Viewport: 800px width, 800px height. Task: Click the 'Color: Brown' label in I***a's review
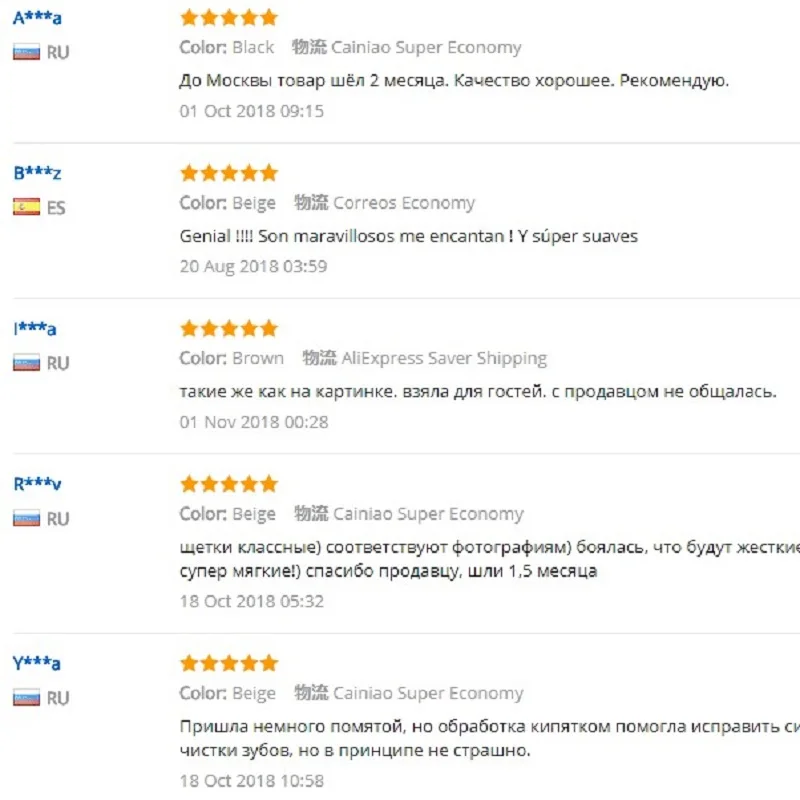click(x=232, y=358)
